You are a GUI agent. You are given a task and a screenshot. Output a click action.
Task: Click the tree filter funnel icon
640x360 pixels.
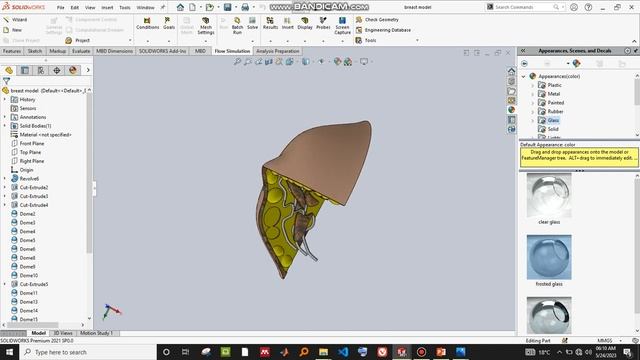point(7,81)
